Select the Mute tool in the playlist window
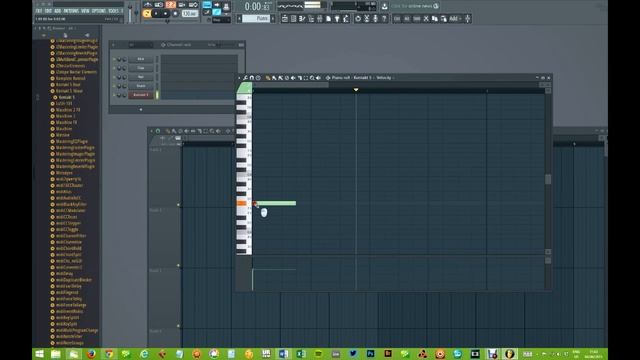 click(186, 131)
